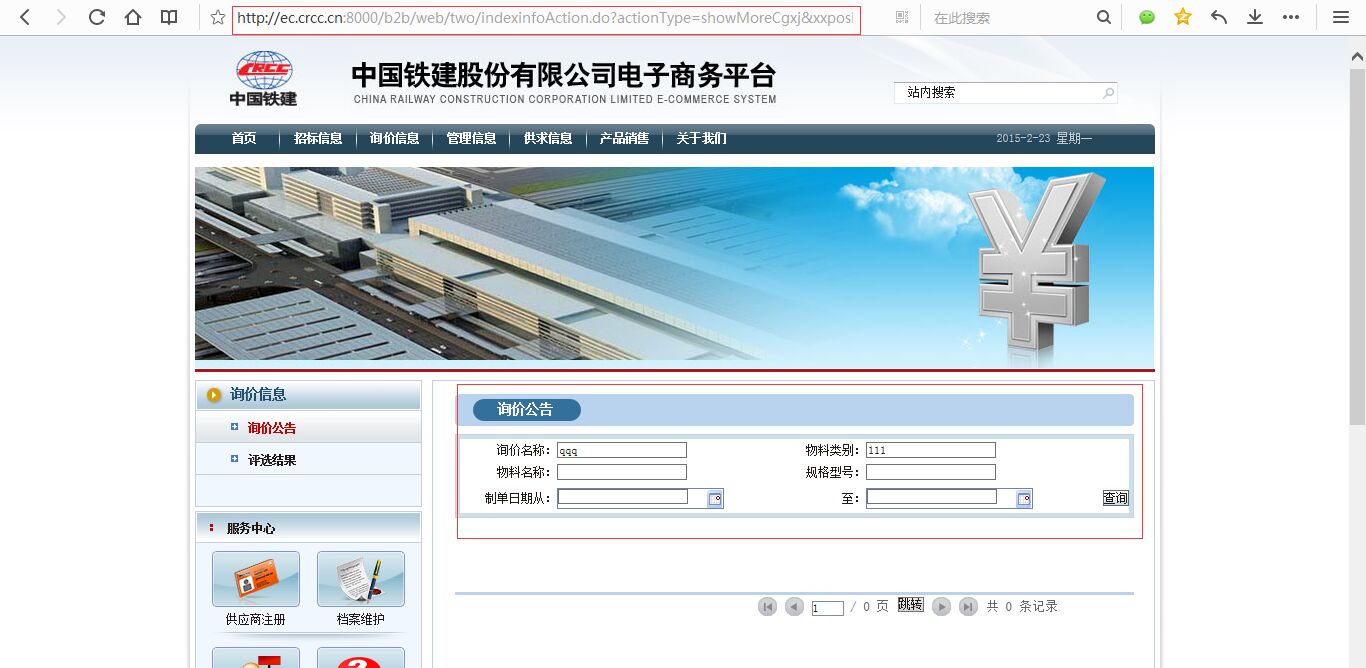
Task: Focus the 站内搜索 search box
Action: [999, 92]
